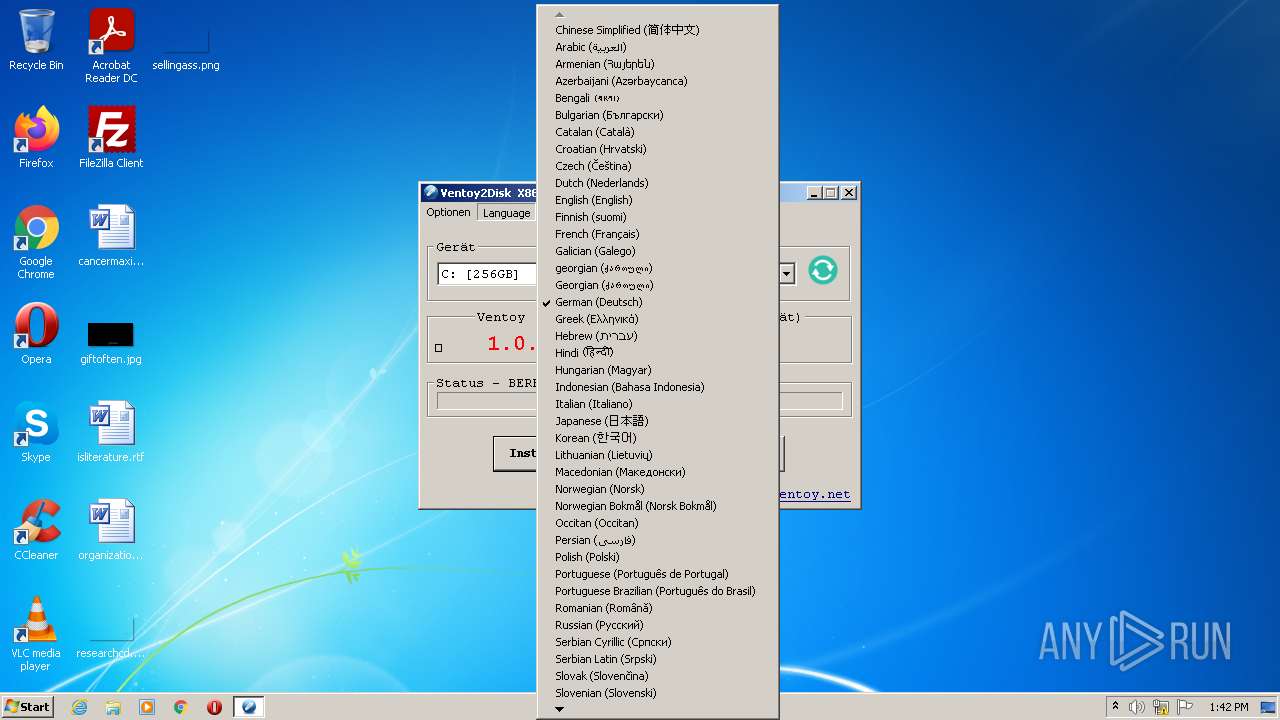Select Indonesian (Bahasa Indonesia) language
Screen dimensions: 1280x720
(658, 387)
